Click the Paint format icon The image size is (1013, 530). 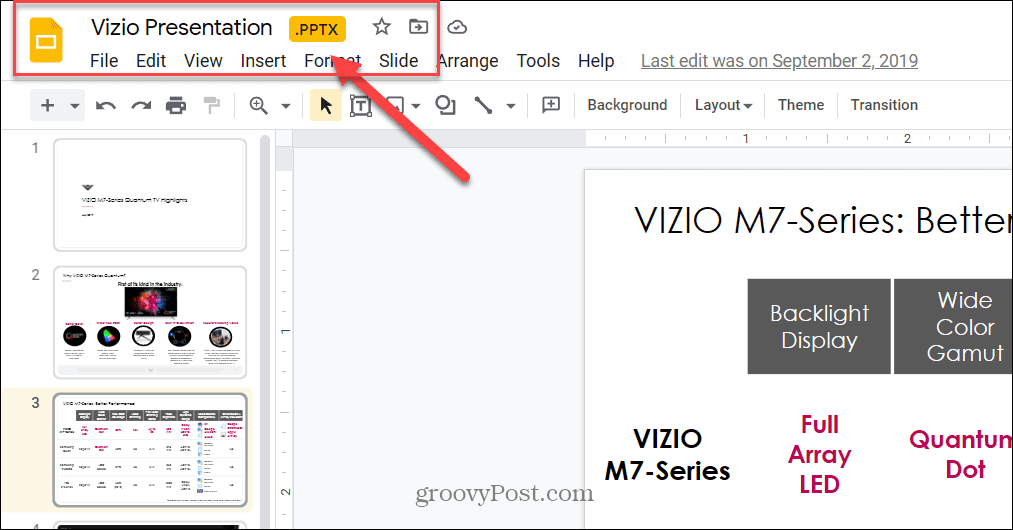point(211,105)
